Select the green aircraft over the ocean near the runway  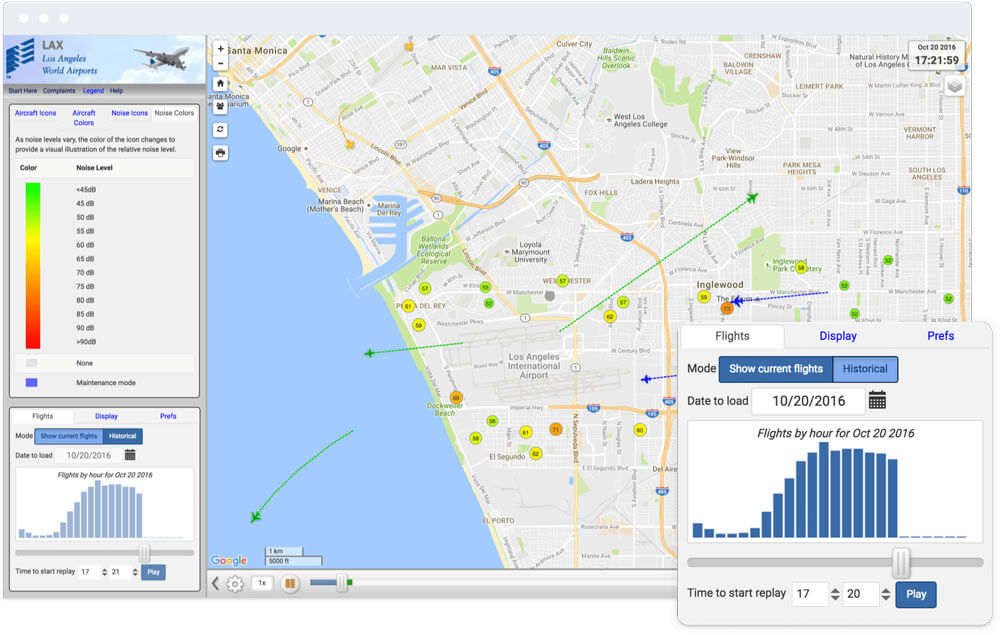click(369, 353)
